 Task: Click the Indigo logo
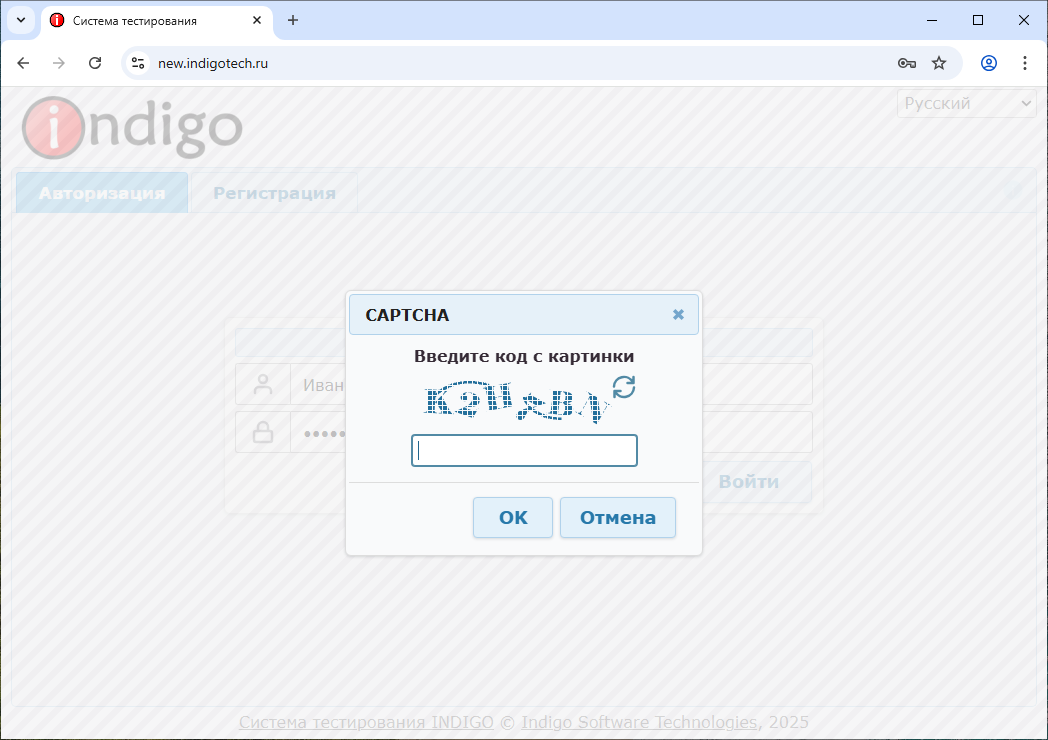pyautogui.click(x=132, y=127)
